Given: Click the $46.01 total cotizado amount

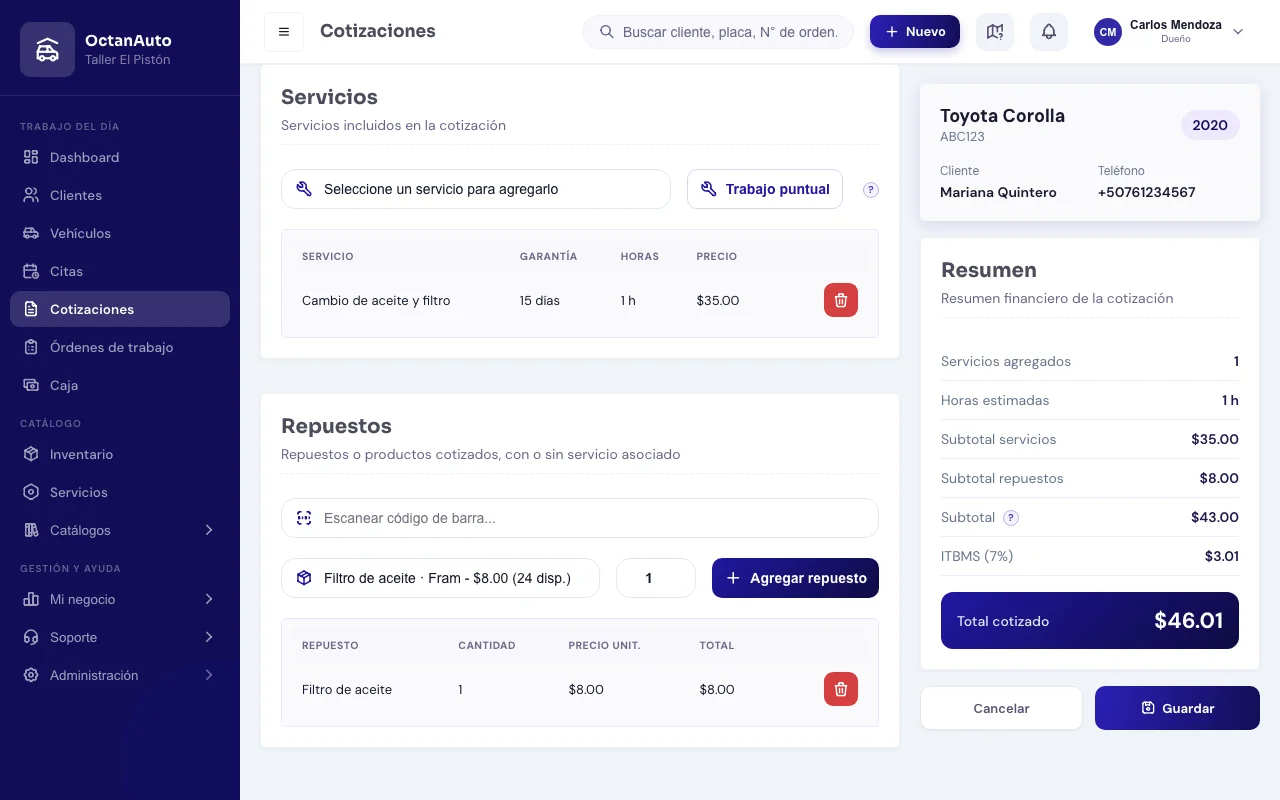Looking at the screenshot, I should pos(1188,621).
